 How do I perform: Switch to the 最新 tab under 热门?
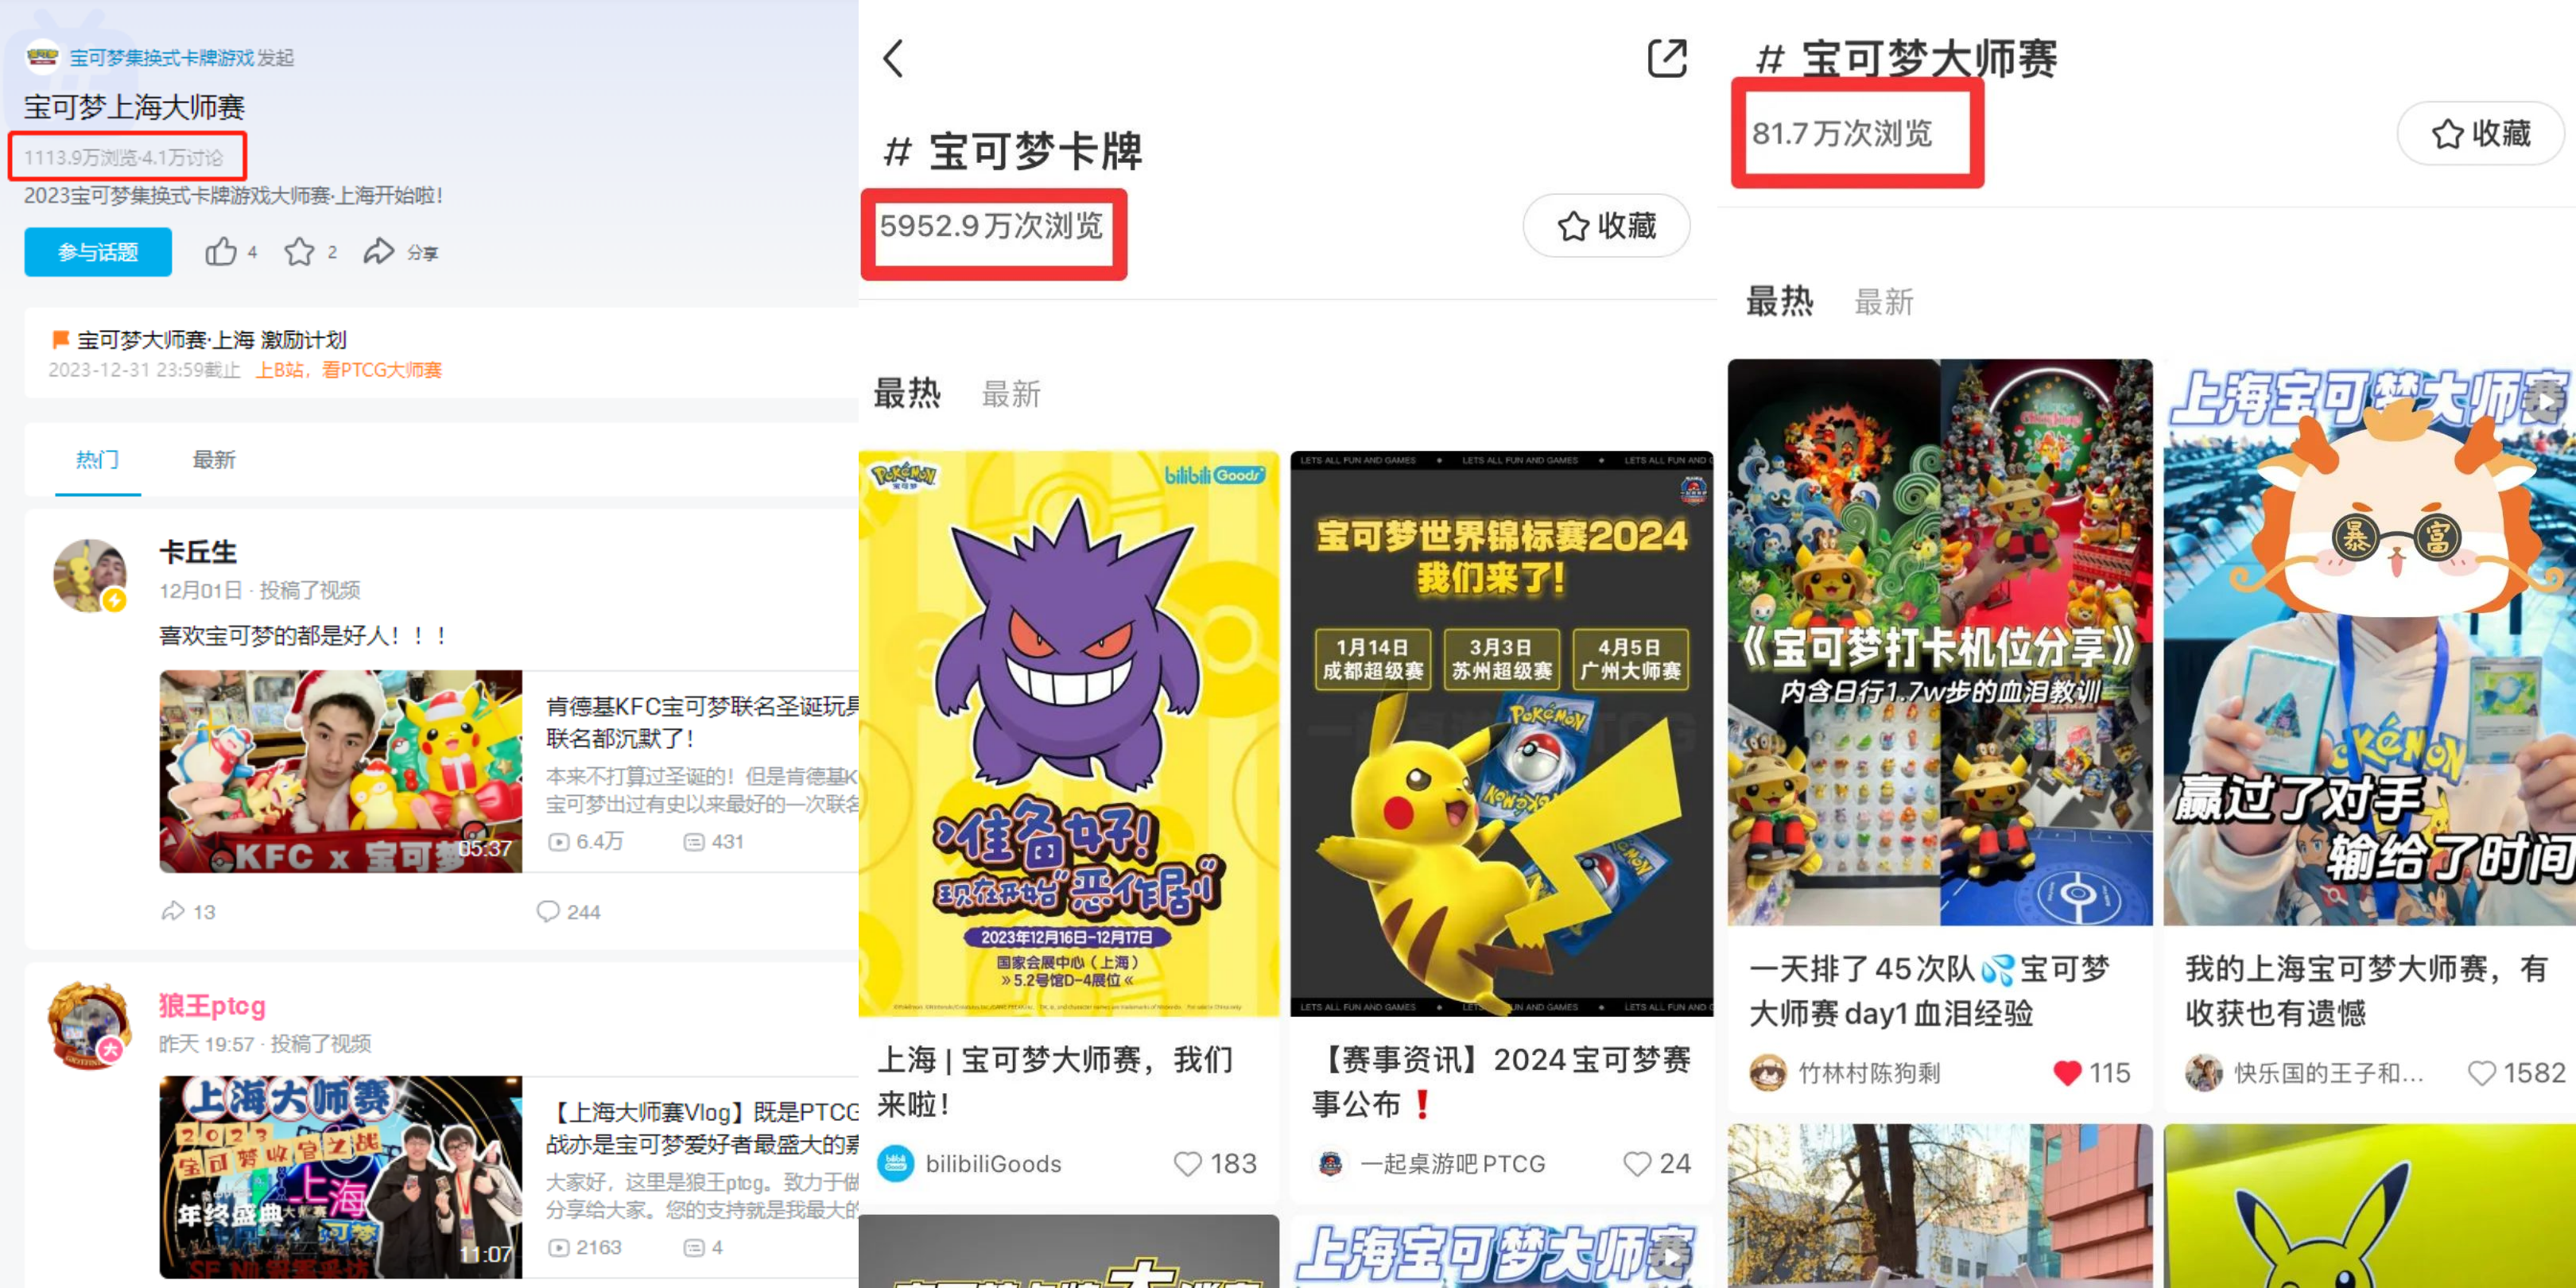[213, 460]
